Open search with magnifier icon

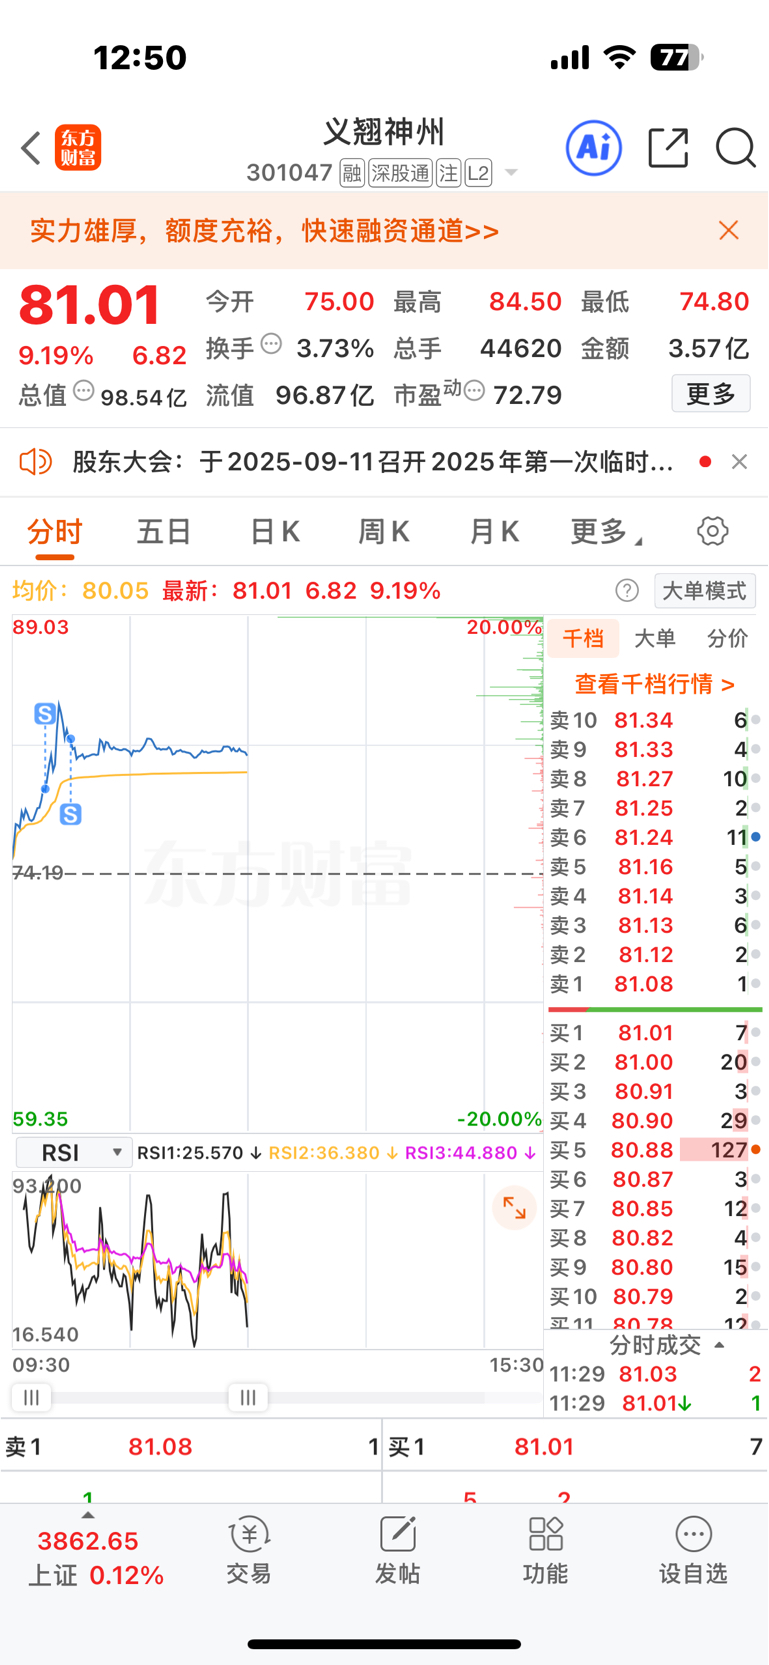735,148
